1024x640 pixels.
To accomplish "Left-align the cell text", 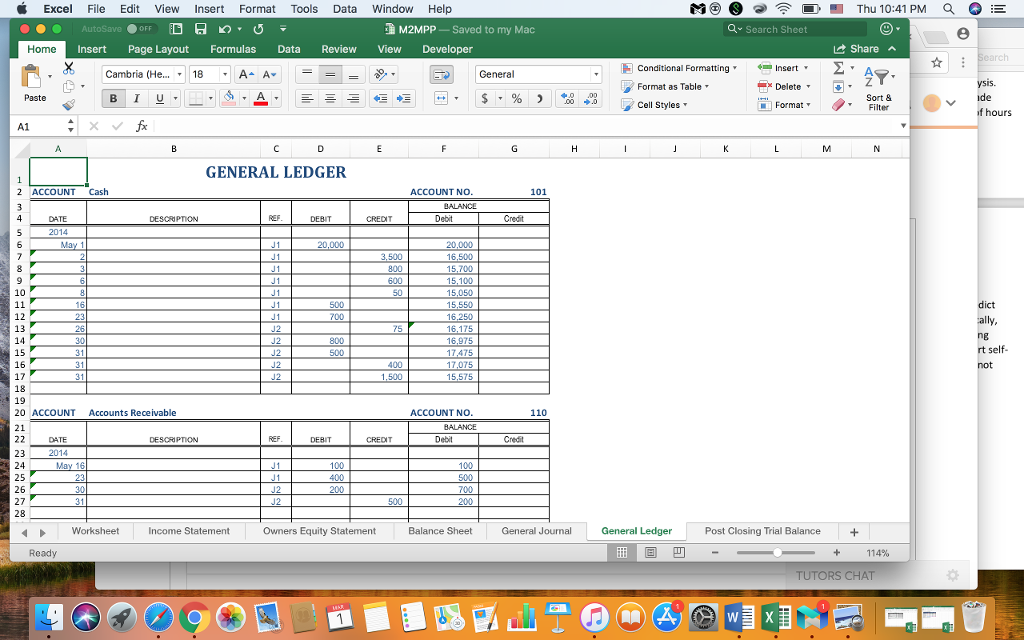I will pos(307,99).
